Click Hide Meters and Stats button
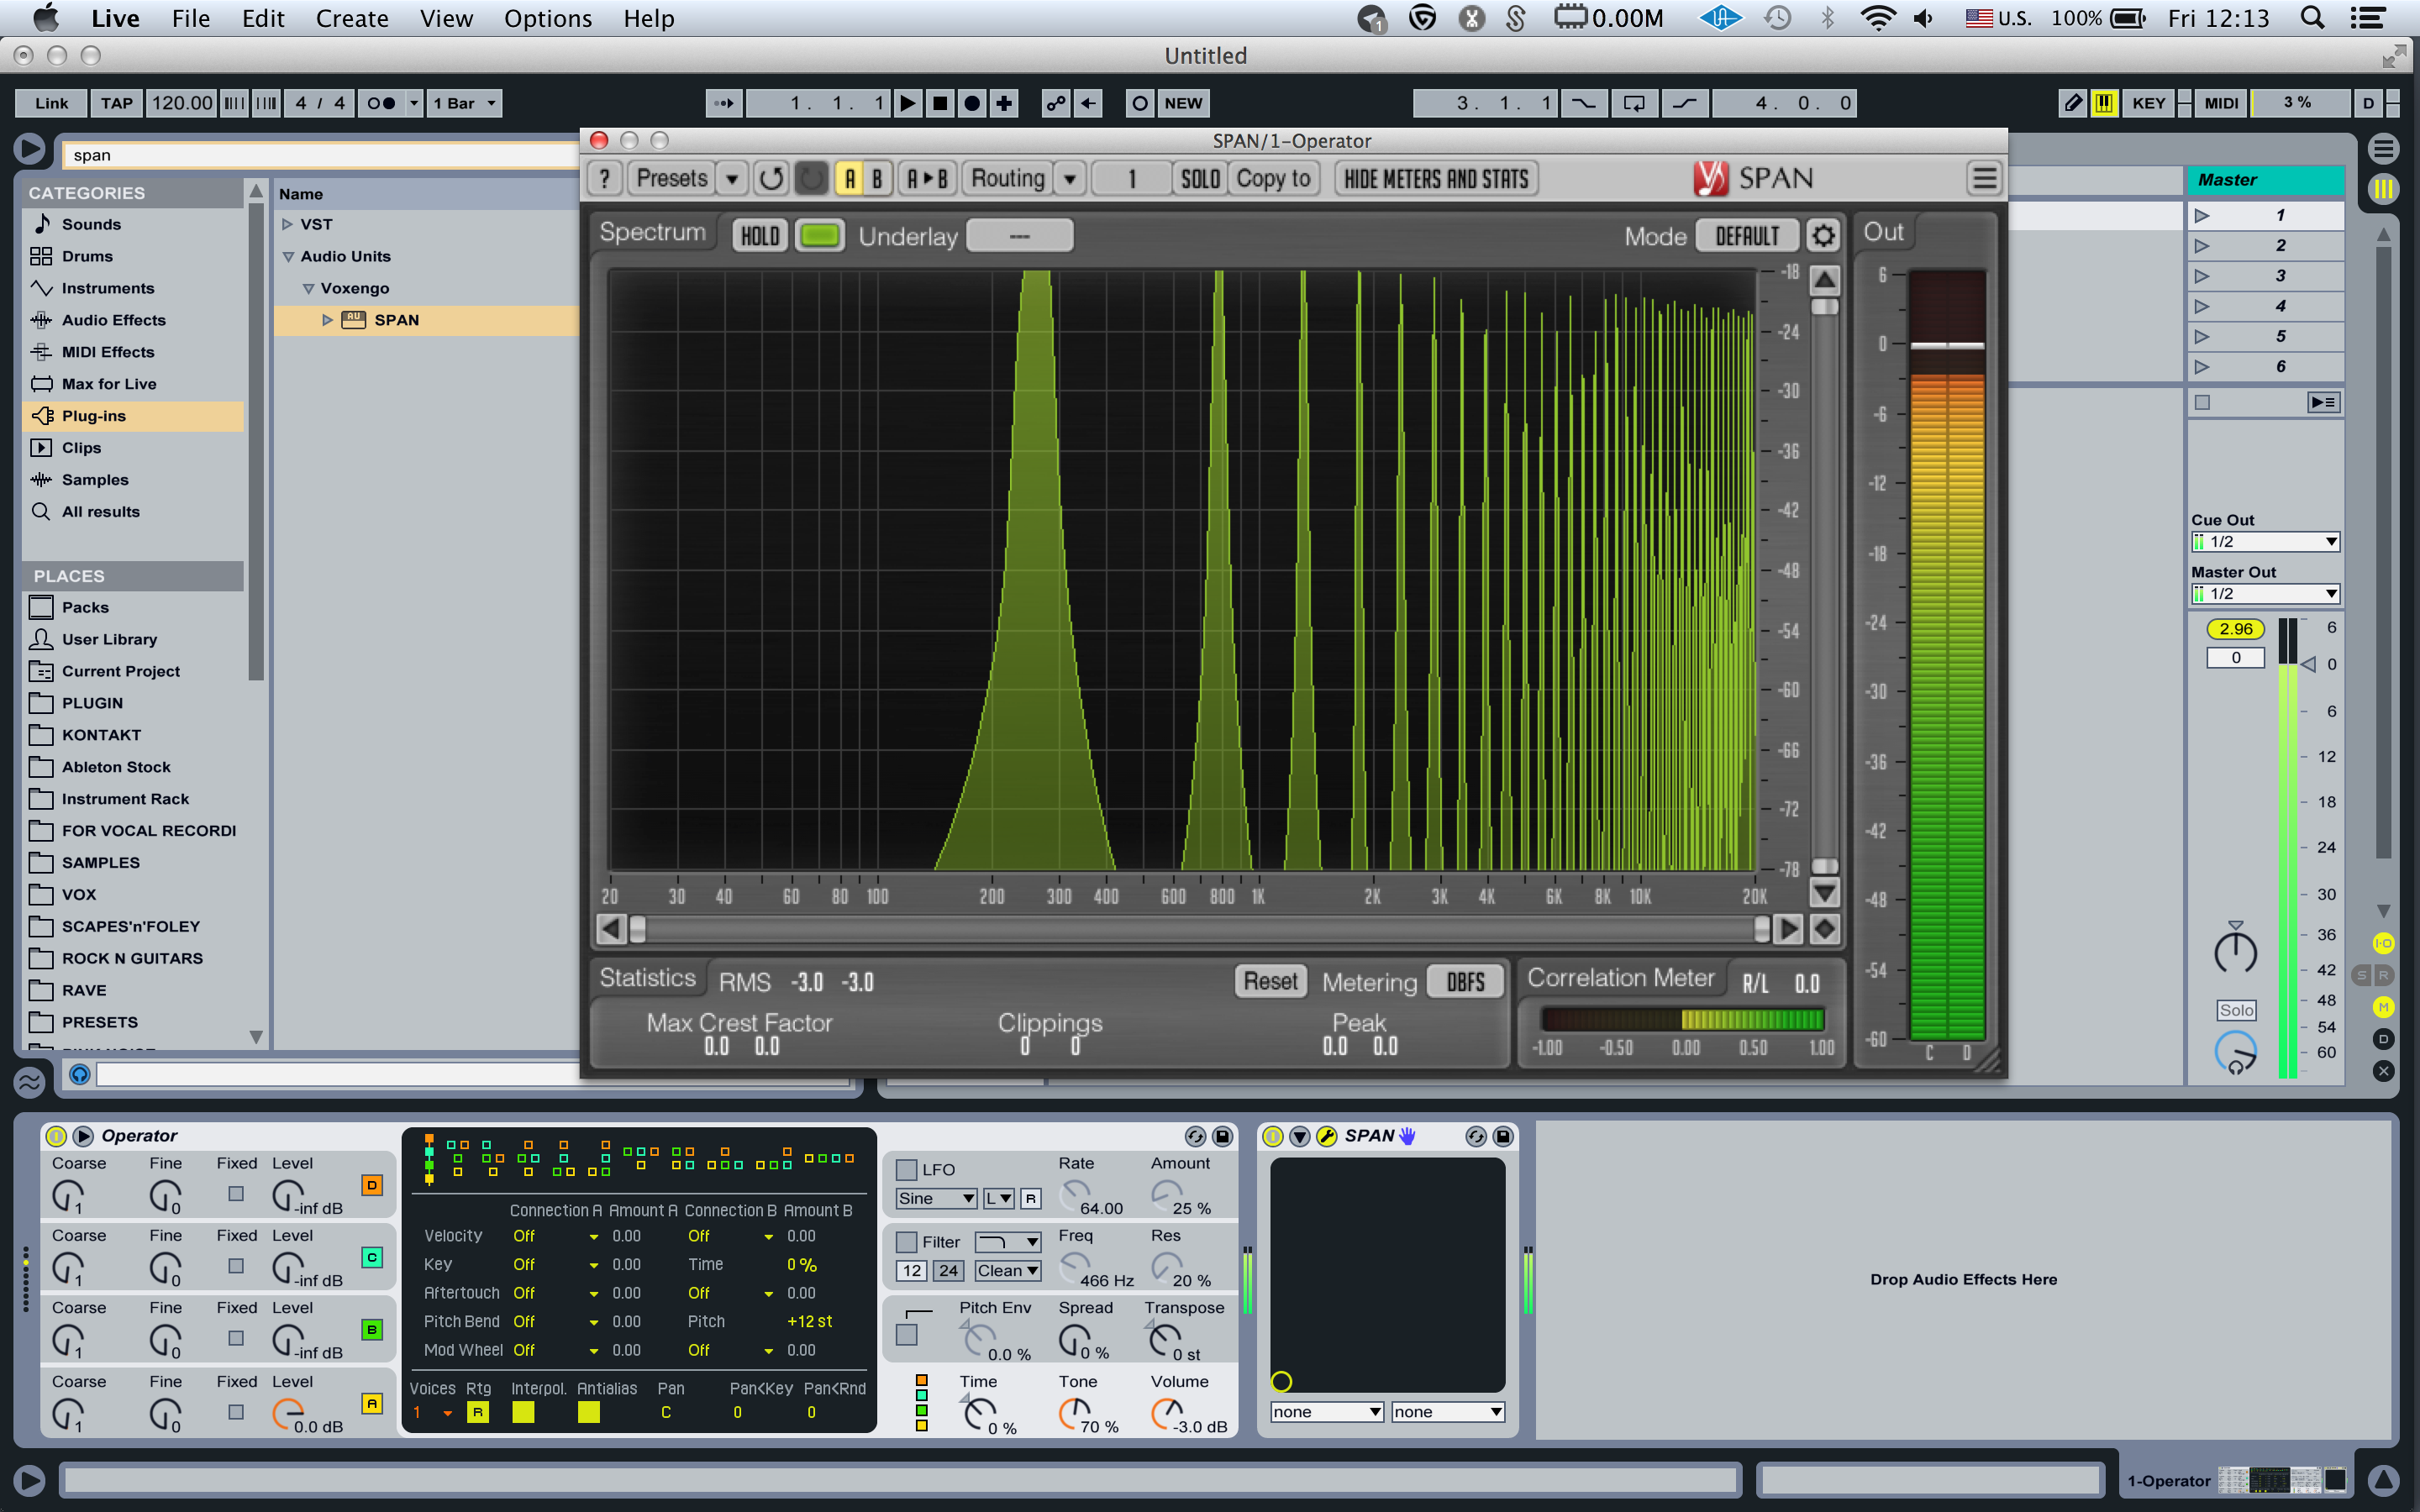The image size is (2420, 1512). click(x=1436, y=179)
